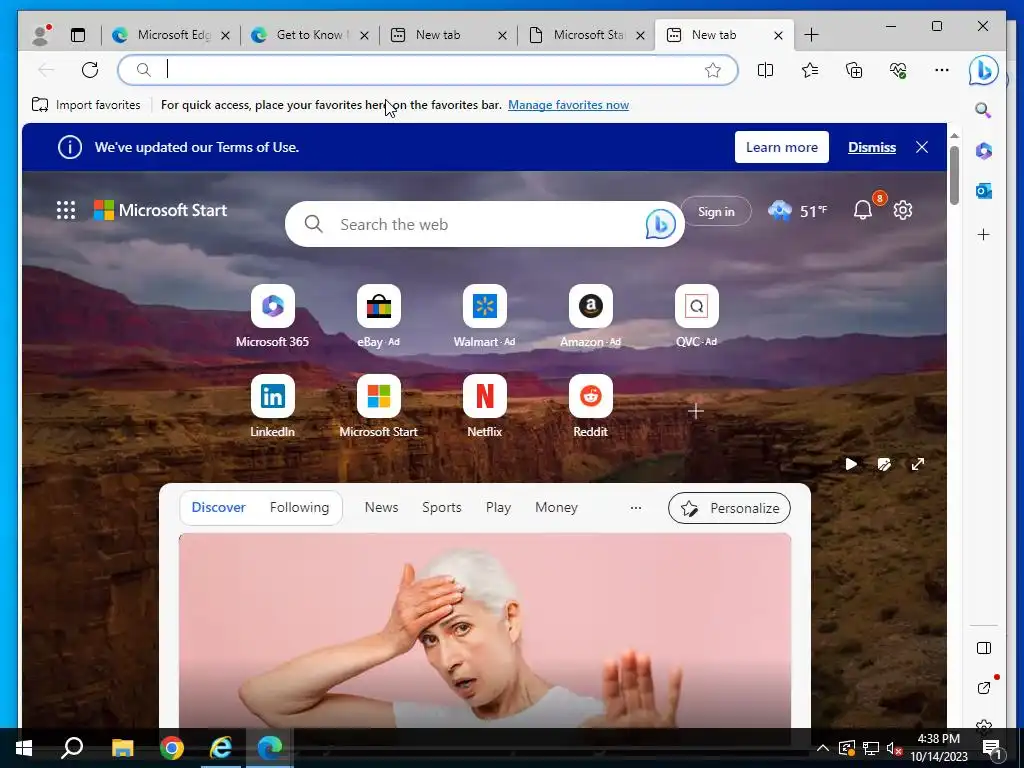
Task: Open Outlook sidebar icon
Action: pos(984,191)
